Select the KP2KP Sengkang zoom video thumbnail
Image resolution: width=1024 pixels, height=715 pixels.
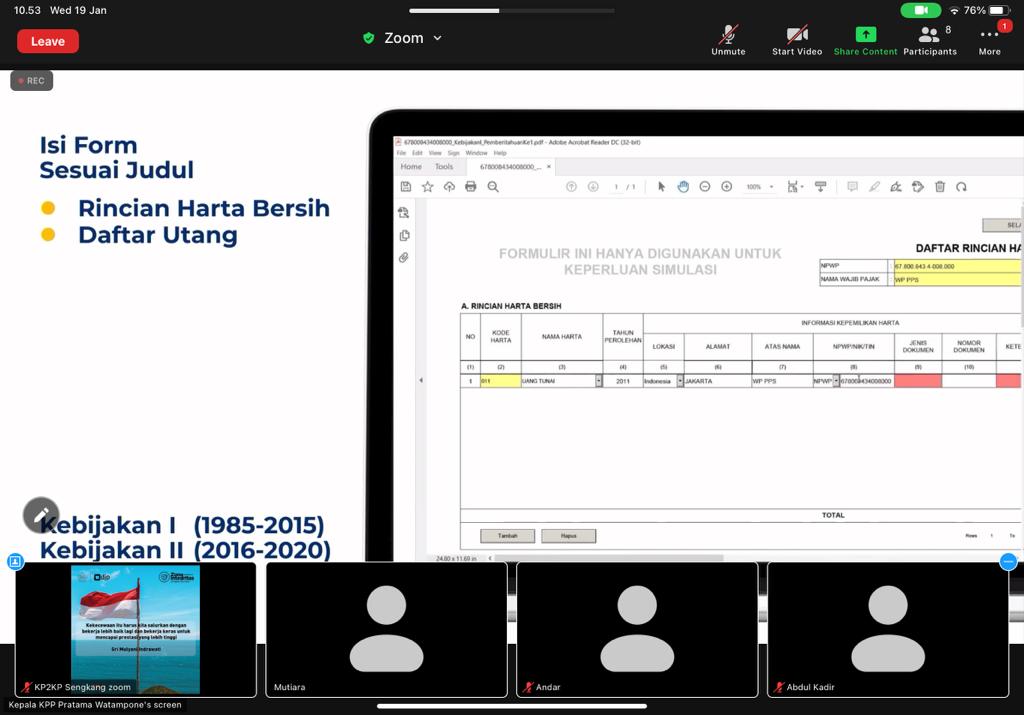click(135, 629)
